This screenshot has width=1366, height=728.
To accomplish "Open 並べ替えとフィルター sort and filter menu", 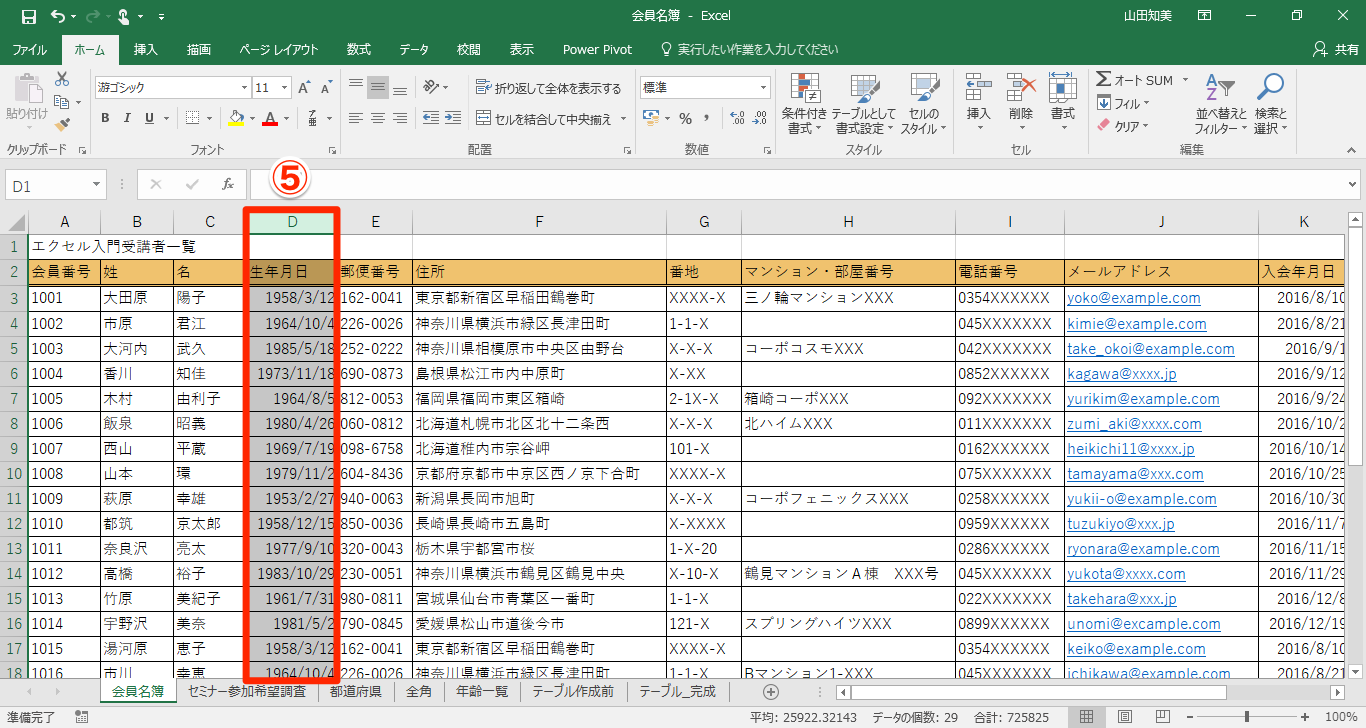I will [1221, 104].
